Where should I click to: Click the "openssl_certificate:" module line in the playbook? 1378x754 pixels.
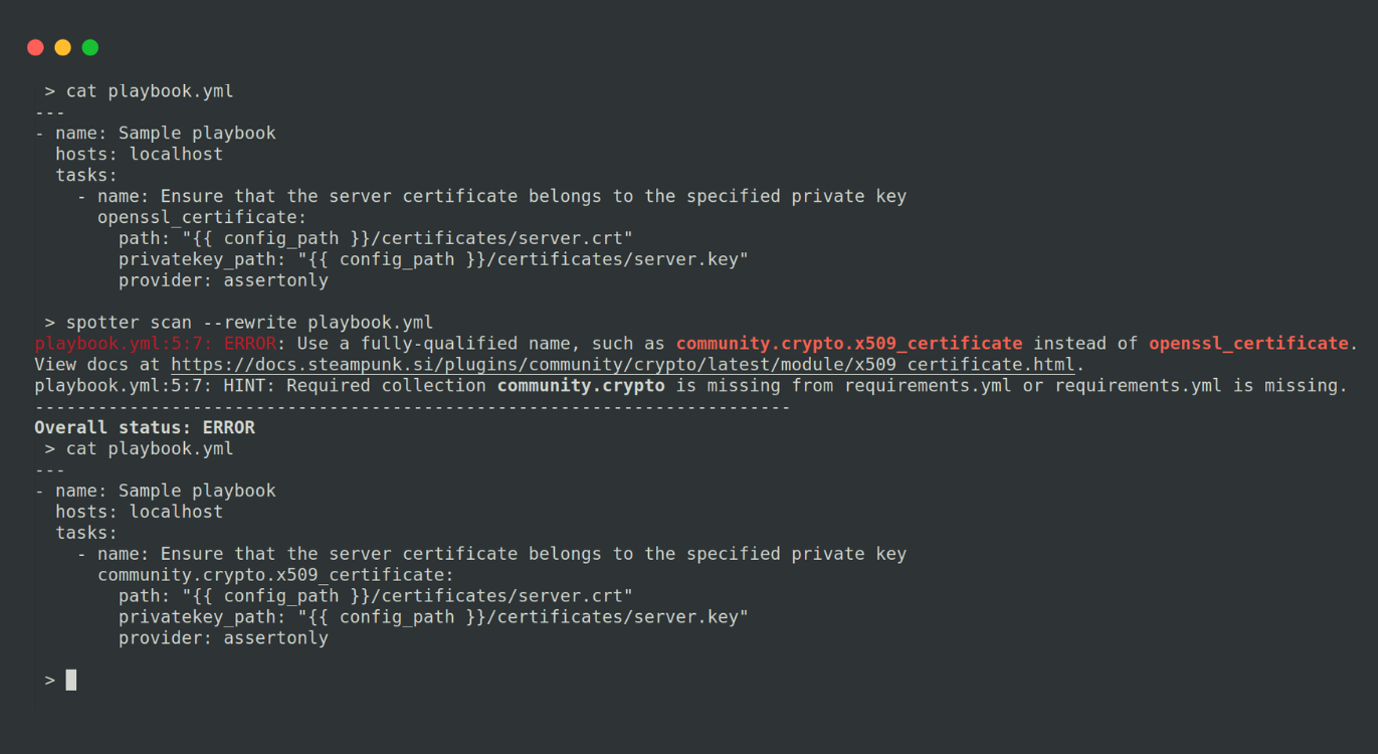(202, 217)
